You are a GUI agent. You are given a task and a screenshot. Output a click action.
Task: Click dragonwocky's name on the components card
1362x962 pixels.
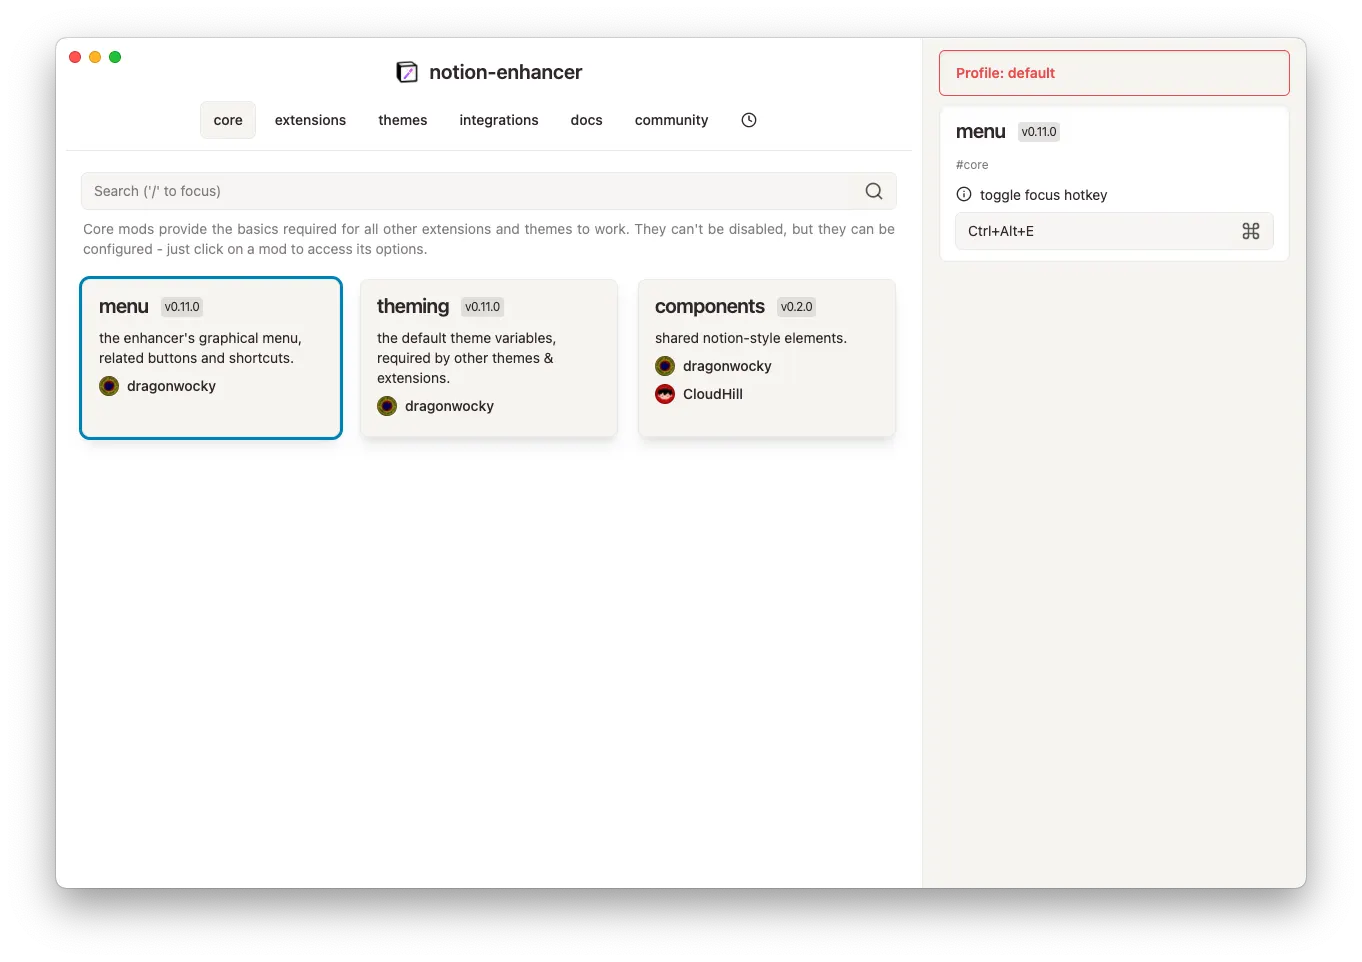point(728,366)
